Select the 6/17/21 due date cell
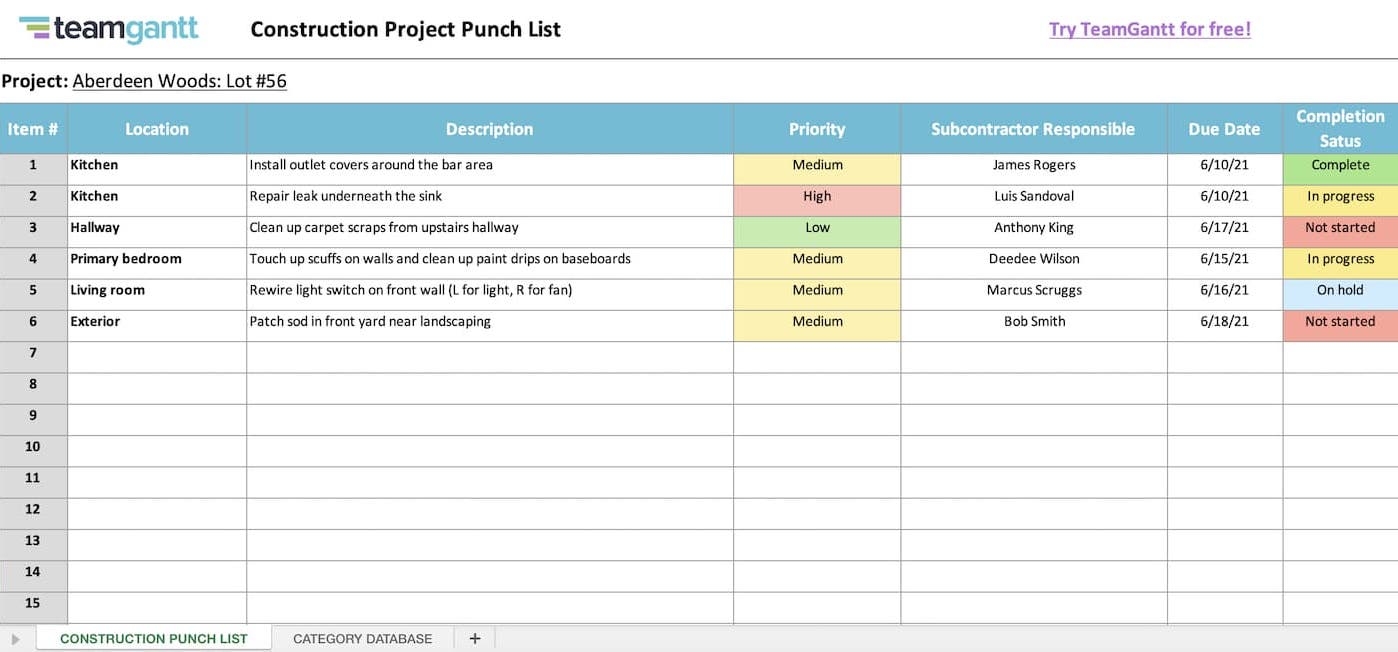1398x652 pixels. coord(1224,227)
